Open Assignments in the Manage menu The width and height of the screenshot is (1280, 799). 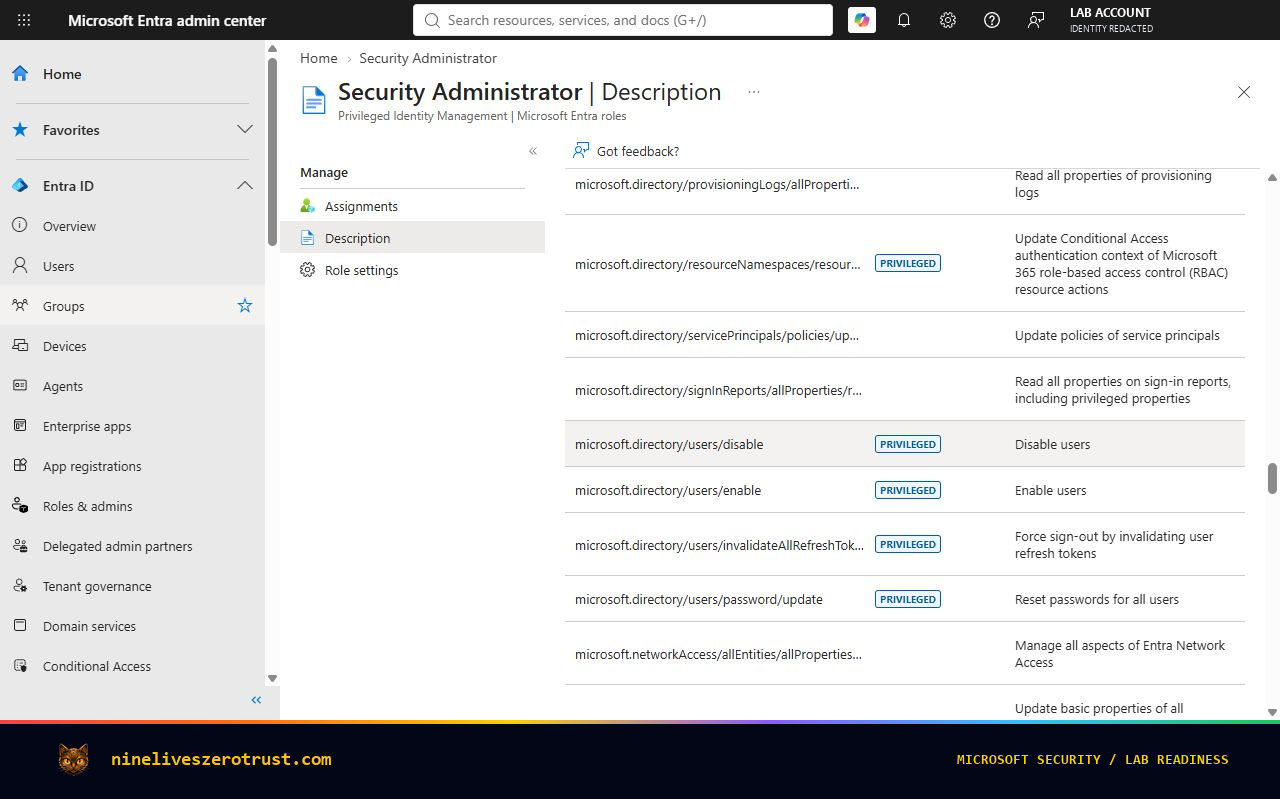point(361,206)
